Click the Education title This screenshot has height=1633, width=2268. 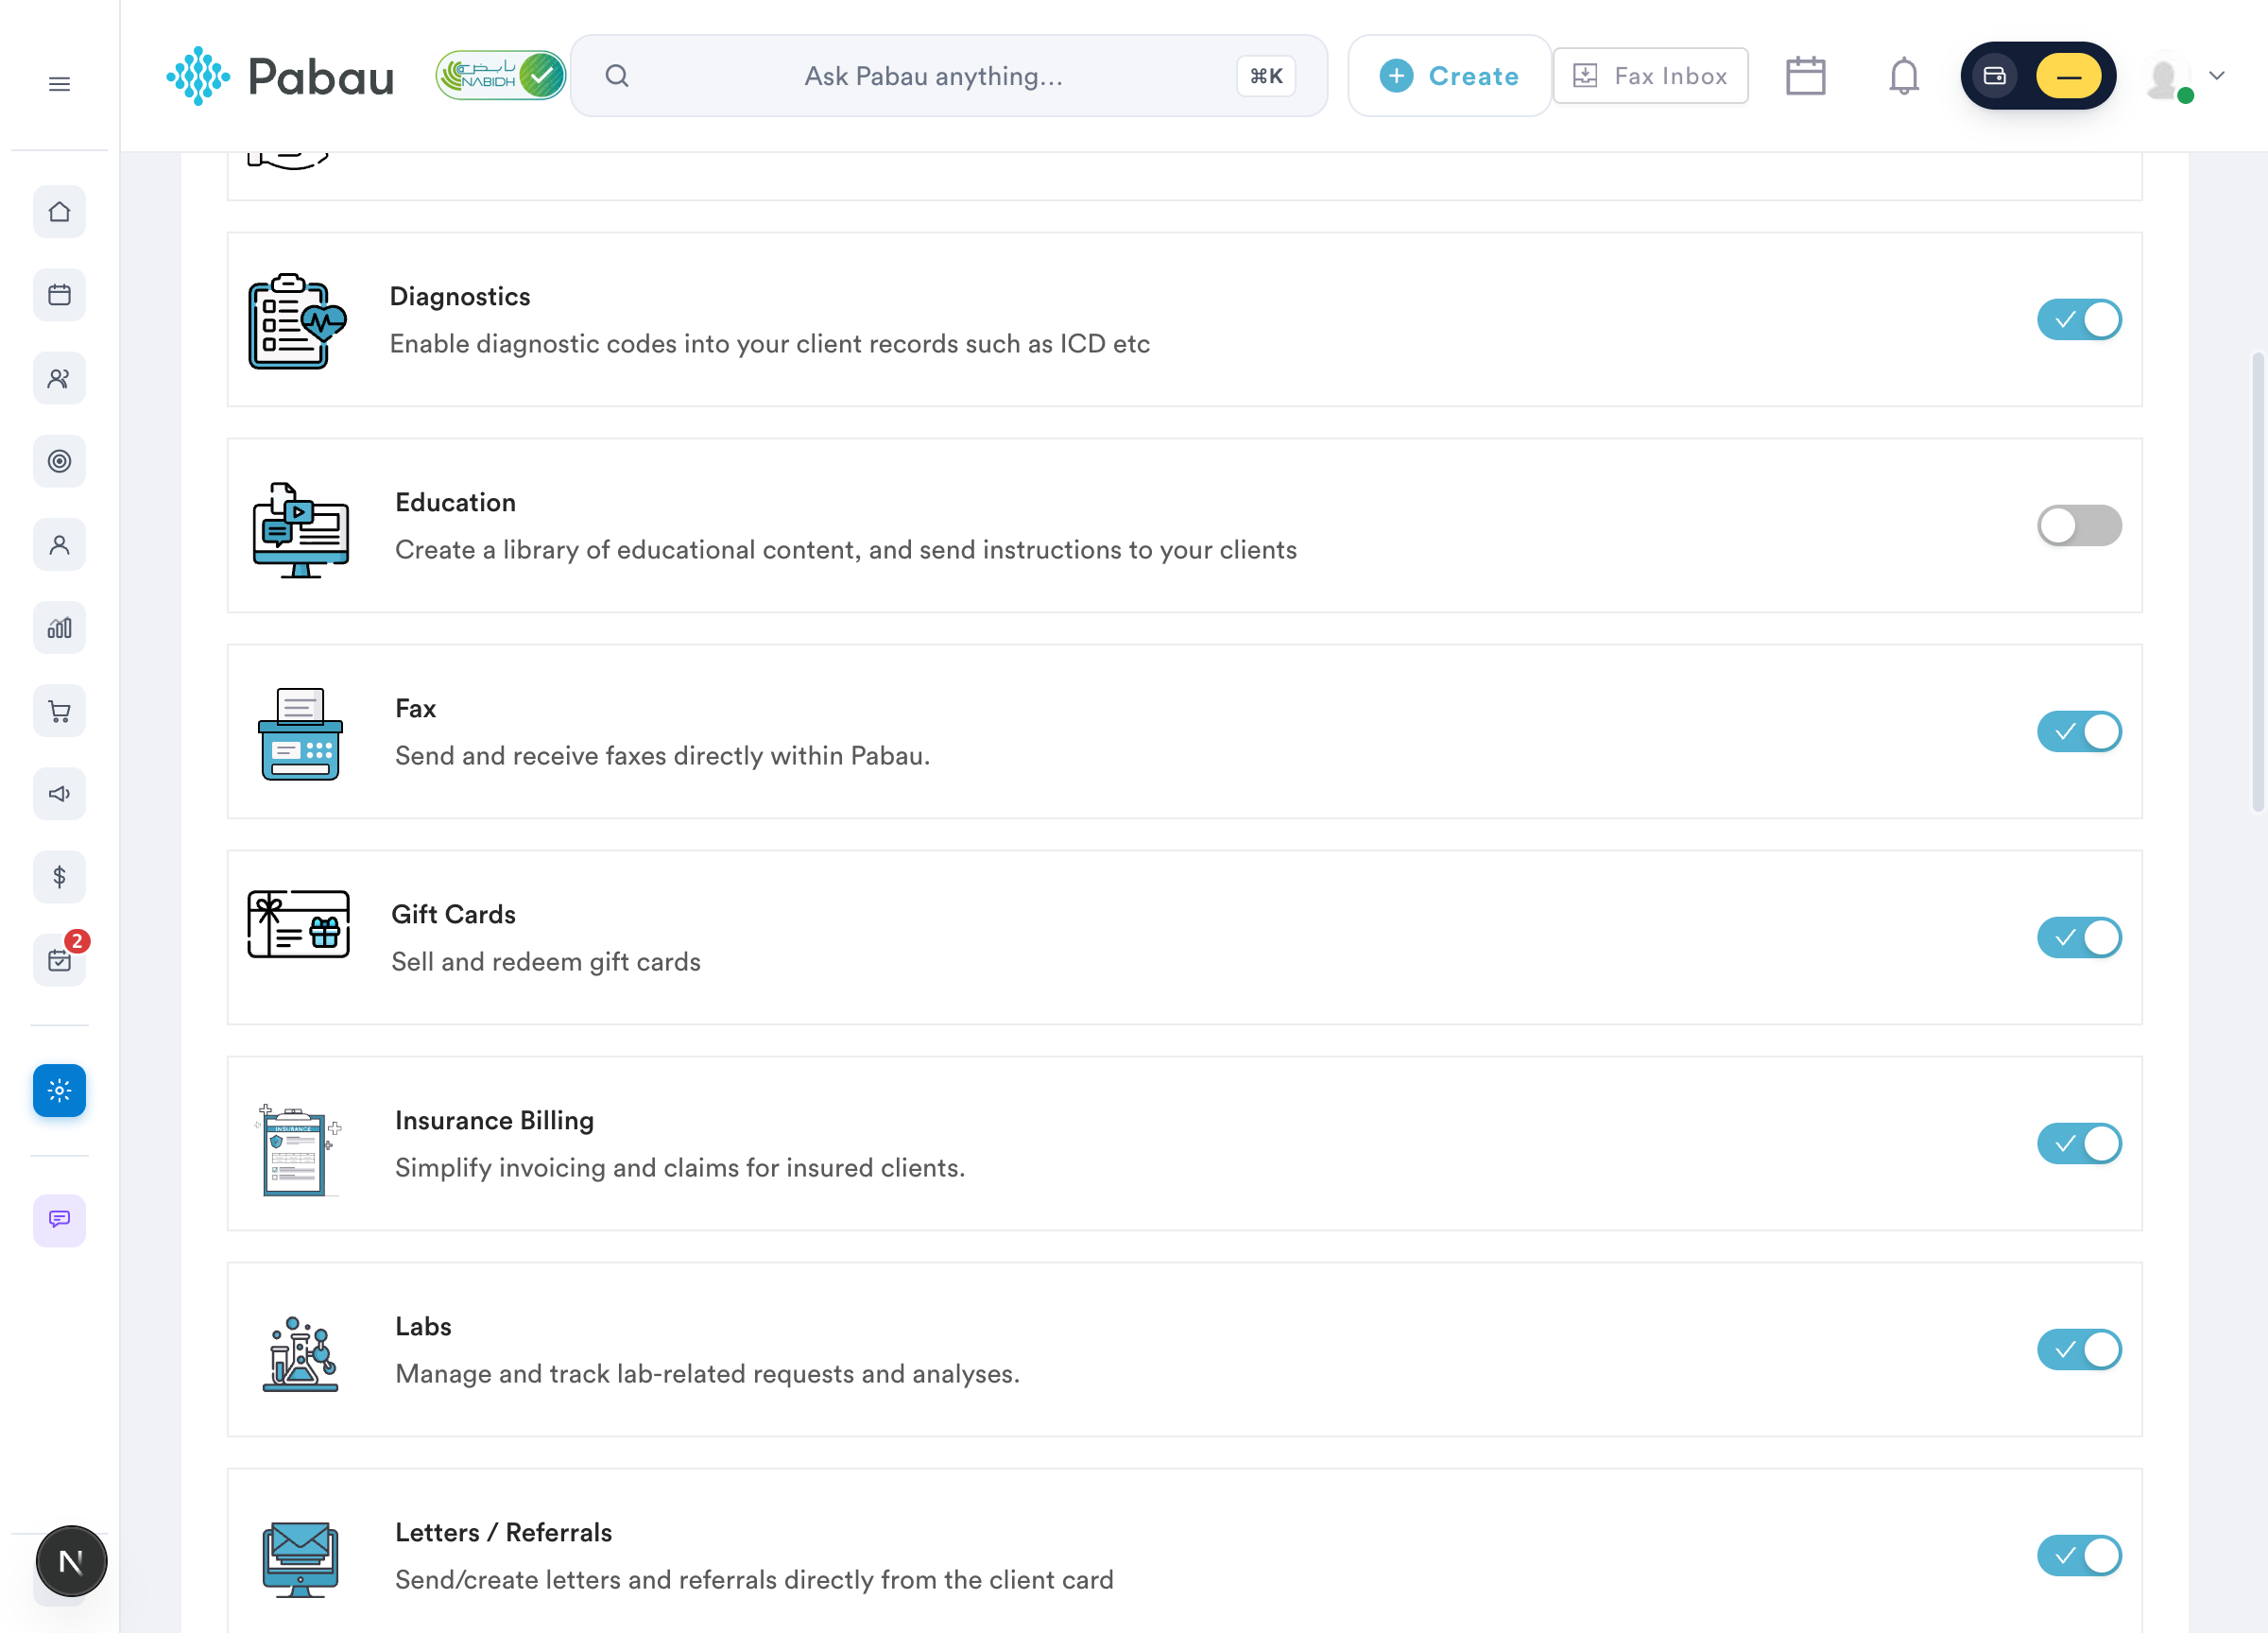455,503
